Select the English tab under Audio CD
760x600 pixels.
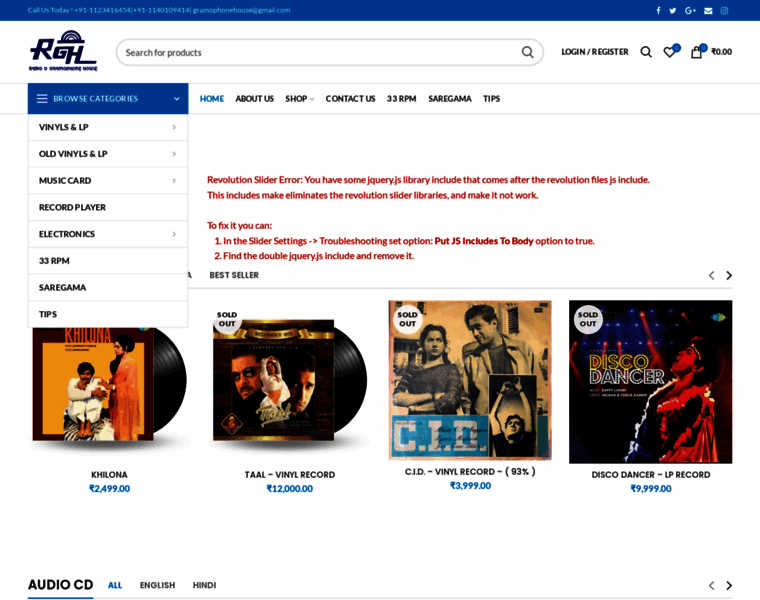pos(158,585)
